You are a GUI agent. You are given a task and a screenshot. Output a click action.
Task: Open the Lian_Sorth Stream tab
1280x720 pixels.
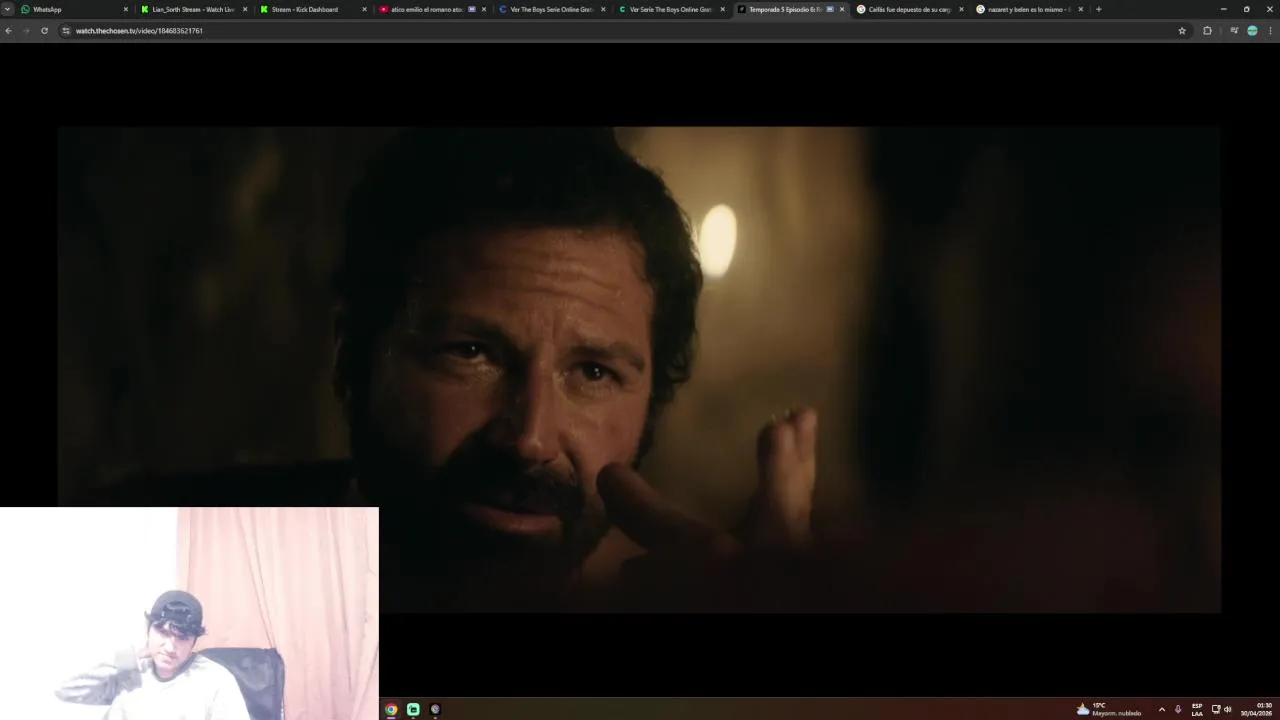pyautogui.click(x=193, y=9)
